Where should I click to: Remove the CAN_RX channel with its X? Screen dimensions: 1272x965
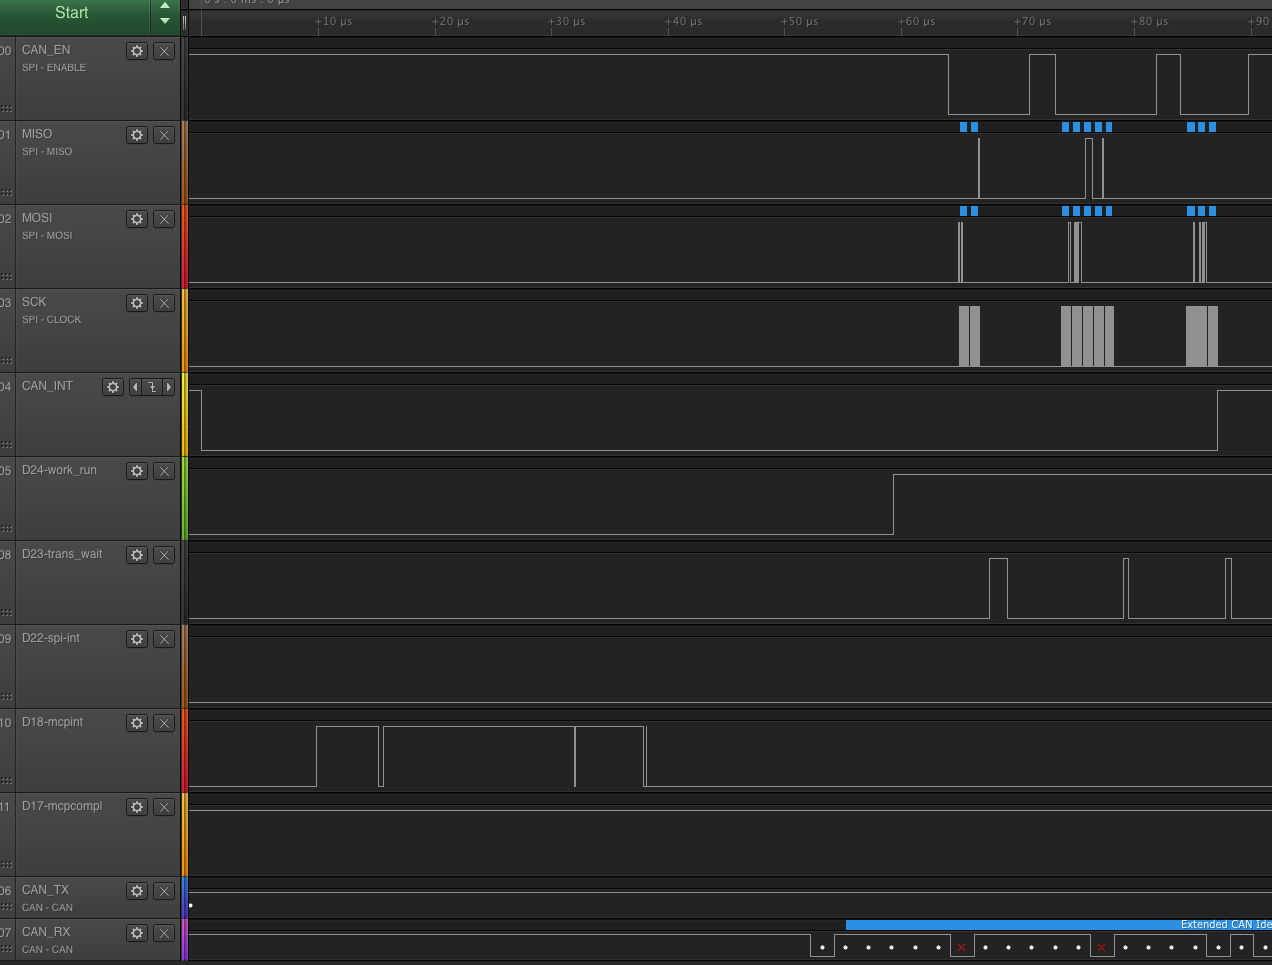164,933
